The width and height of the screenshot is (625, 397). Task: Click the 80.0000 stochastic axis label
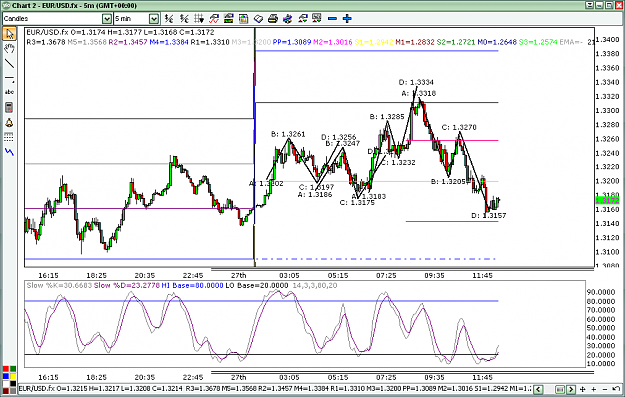pos(601,301)
